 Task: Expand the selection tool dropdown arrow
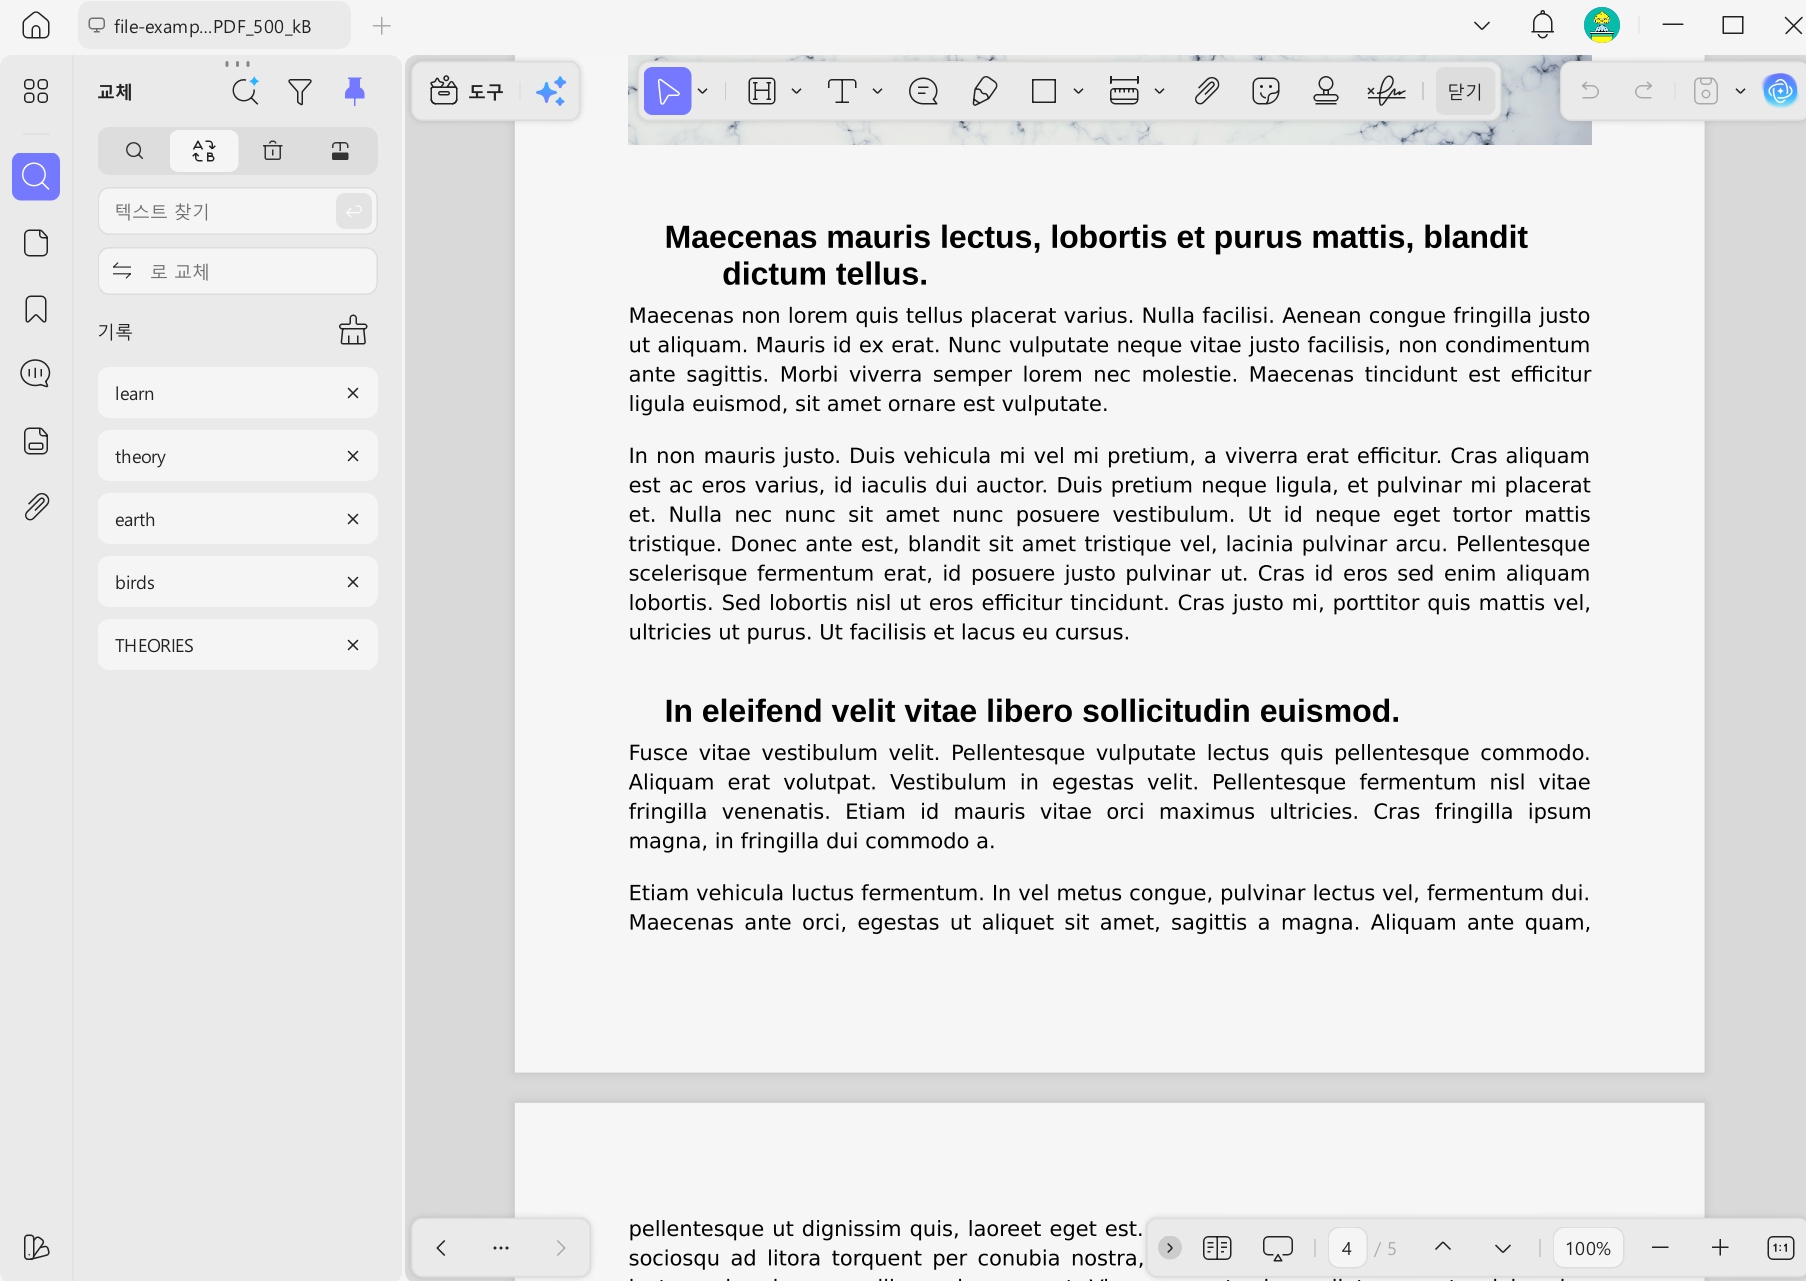coord(703,92)
